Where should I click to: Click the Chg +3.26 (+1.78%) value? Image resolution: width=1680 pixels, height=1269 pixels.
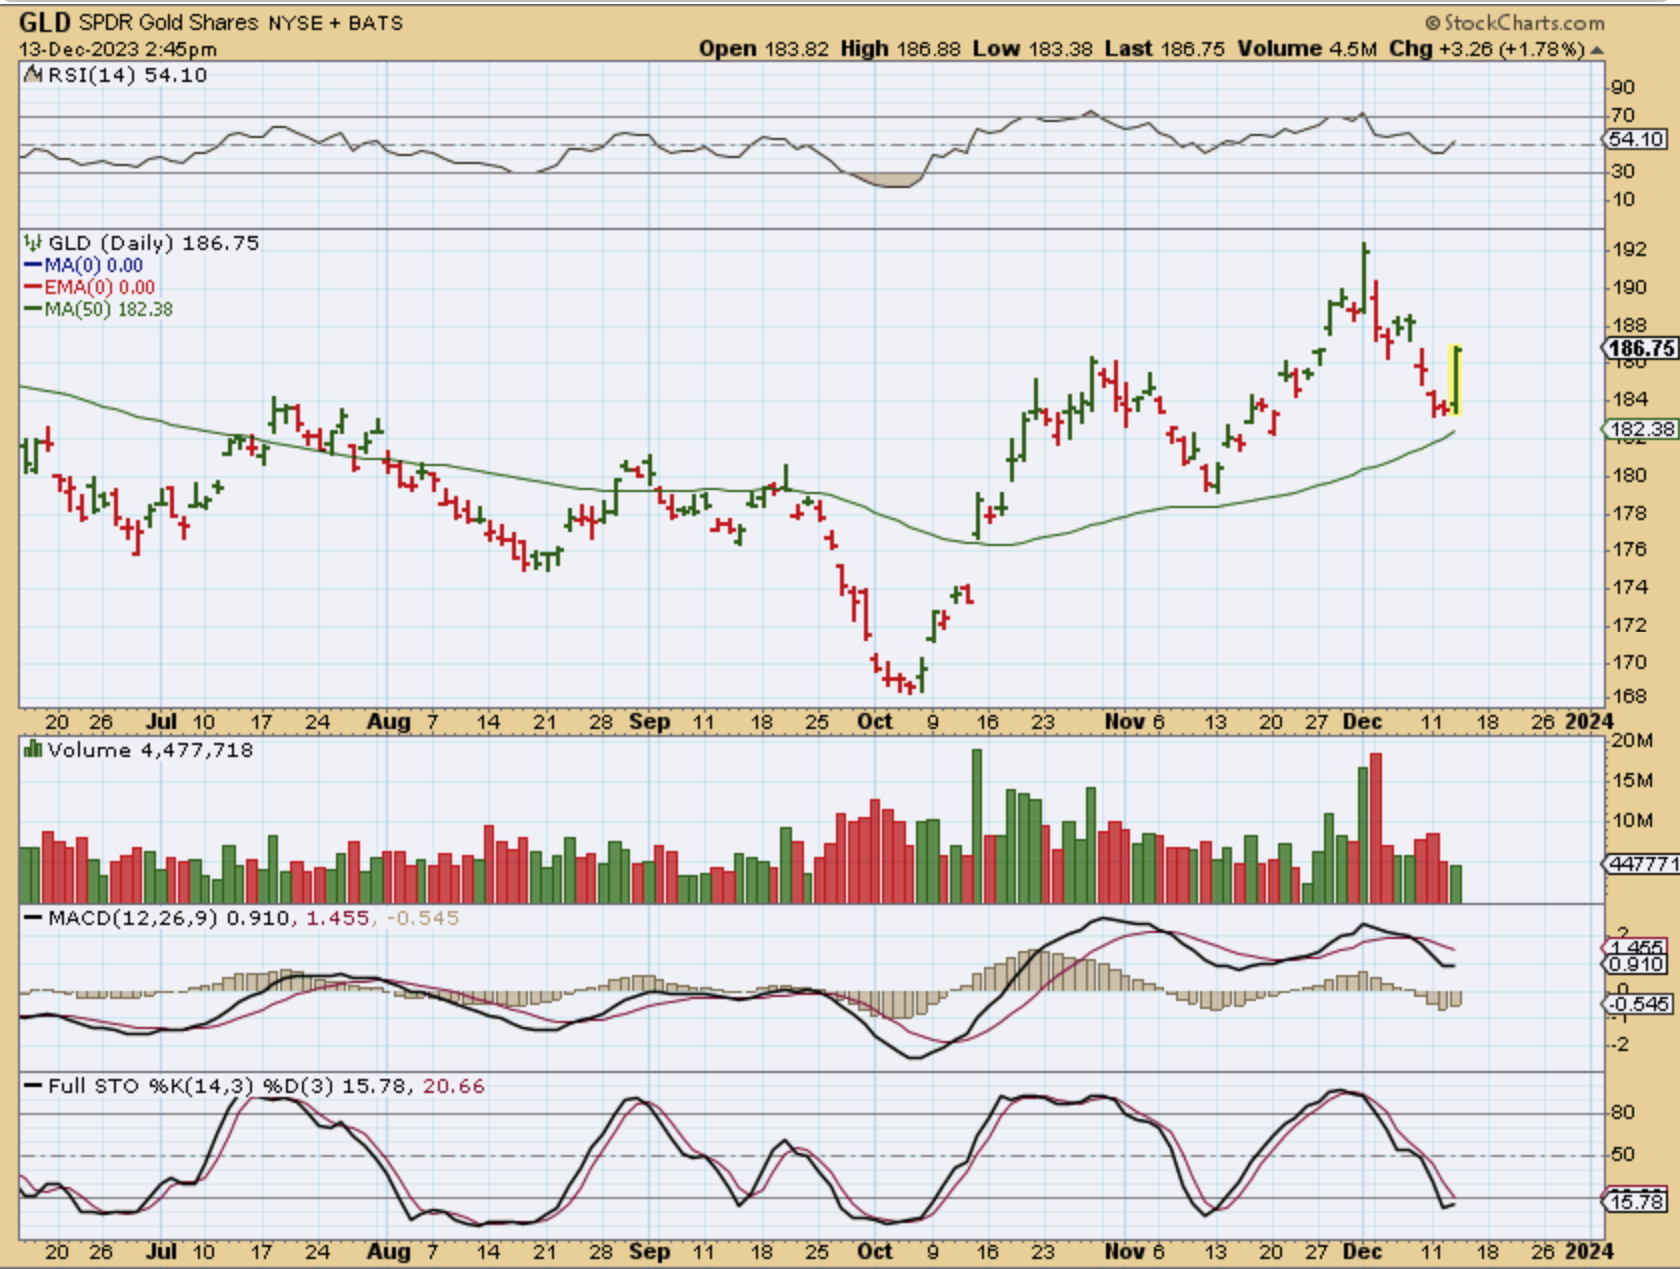pos(1487,49)
